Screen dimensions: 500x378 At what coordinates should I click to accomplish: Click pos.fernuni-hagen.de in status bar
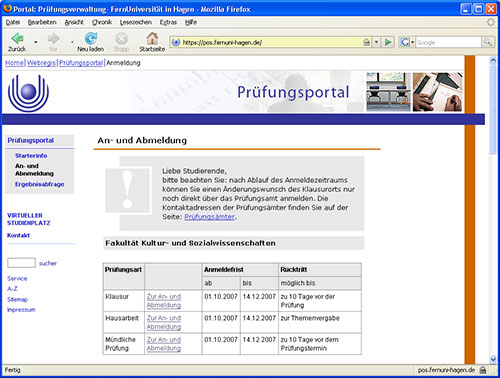pyautogui.click(x=446, y=370)
